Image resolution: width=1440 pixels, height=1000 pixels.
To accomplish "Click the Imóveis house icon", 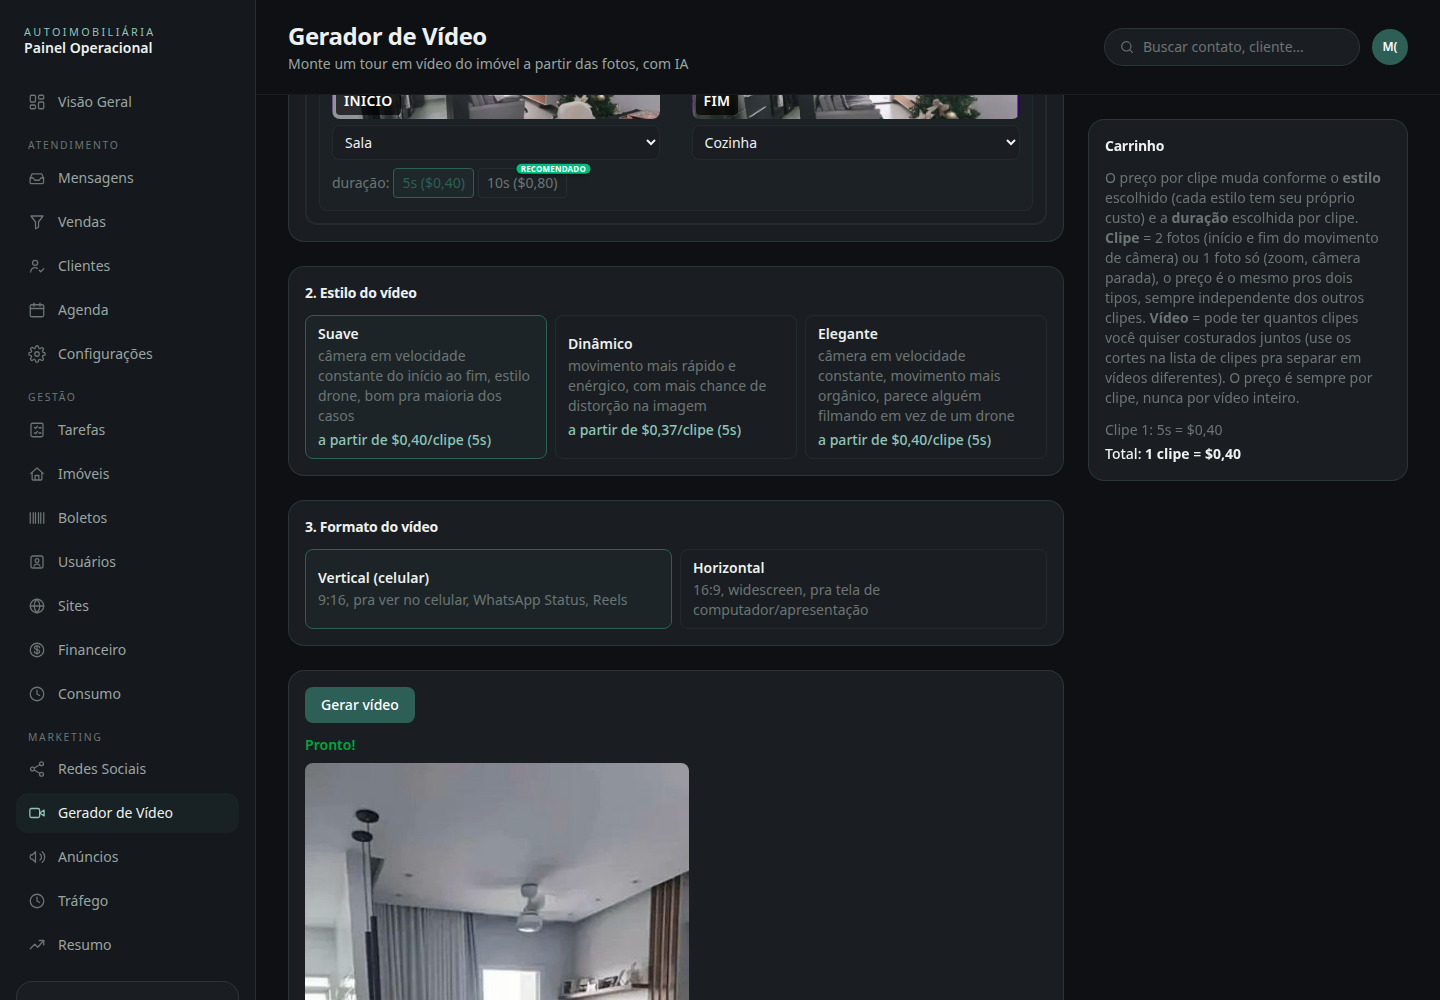I will (37, 474).
